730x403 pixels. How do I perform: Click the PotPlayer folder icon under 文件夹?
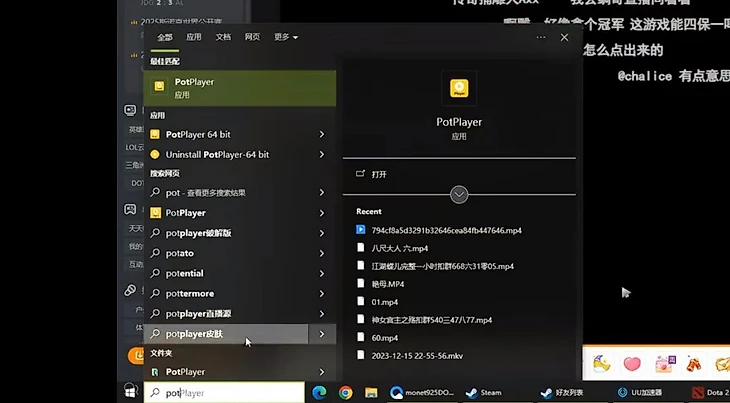155,372
